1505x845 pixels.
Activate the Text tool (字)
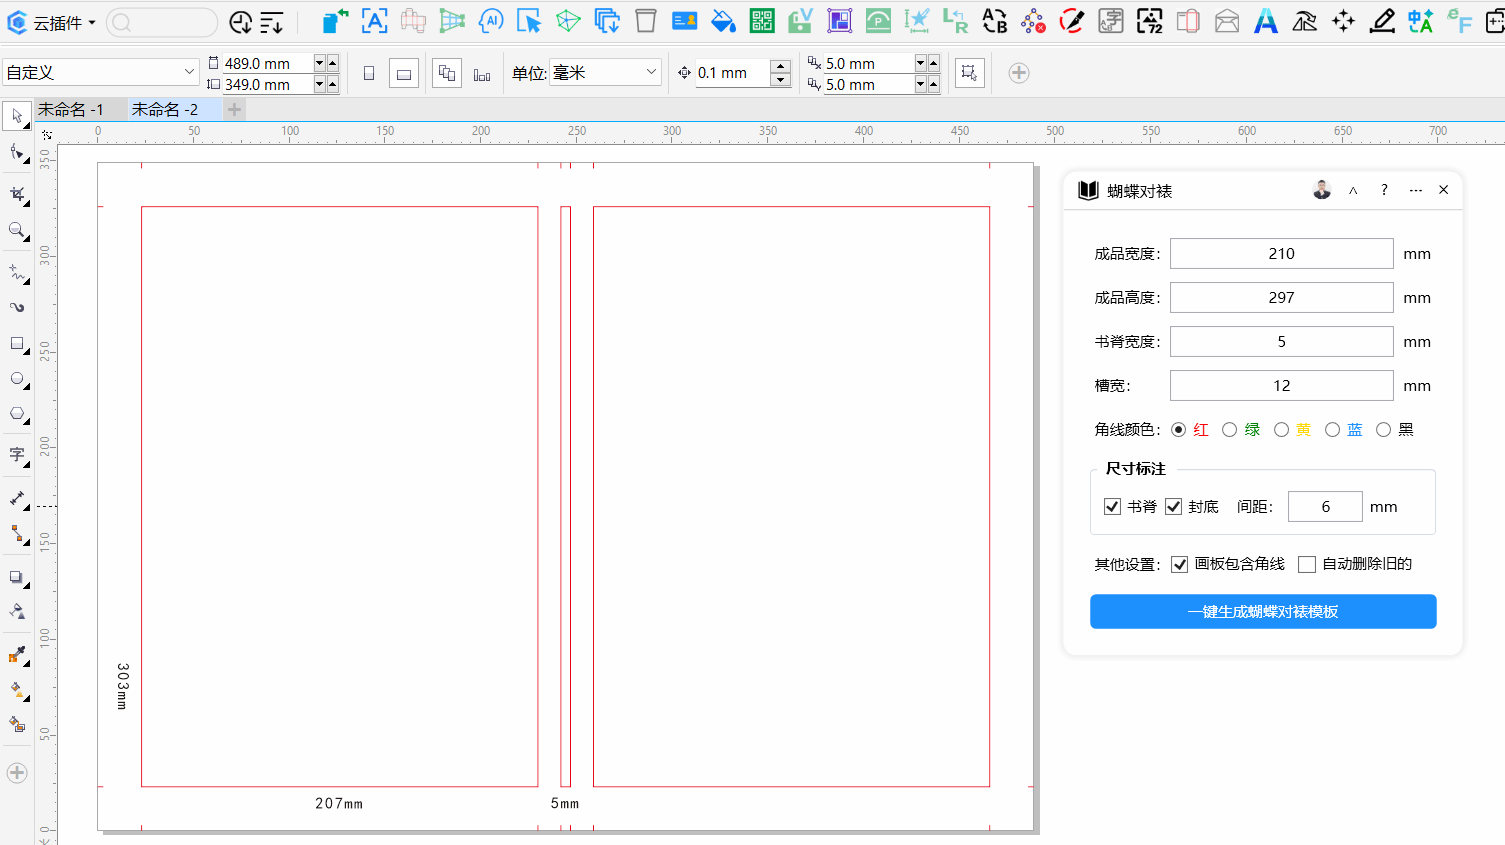(x=17, y=454)
